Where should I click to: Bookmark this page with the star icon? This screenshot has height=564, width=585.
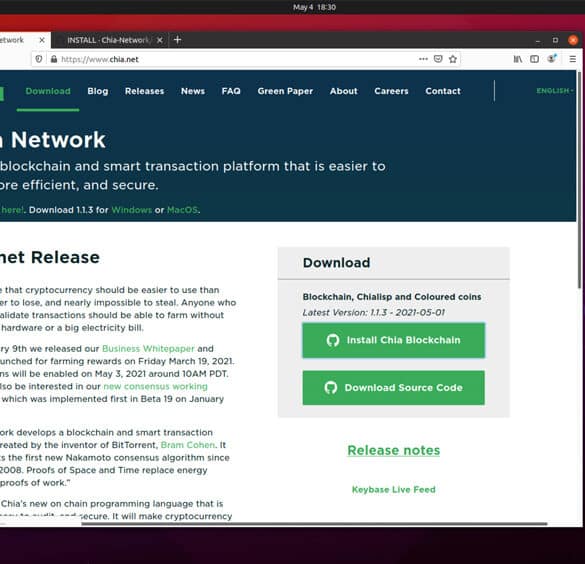click(x=453, y=59)
